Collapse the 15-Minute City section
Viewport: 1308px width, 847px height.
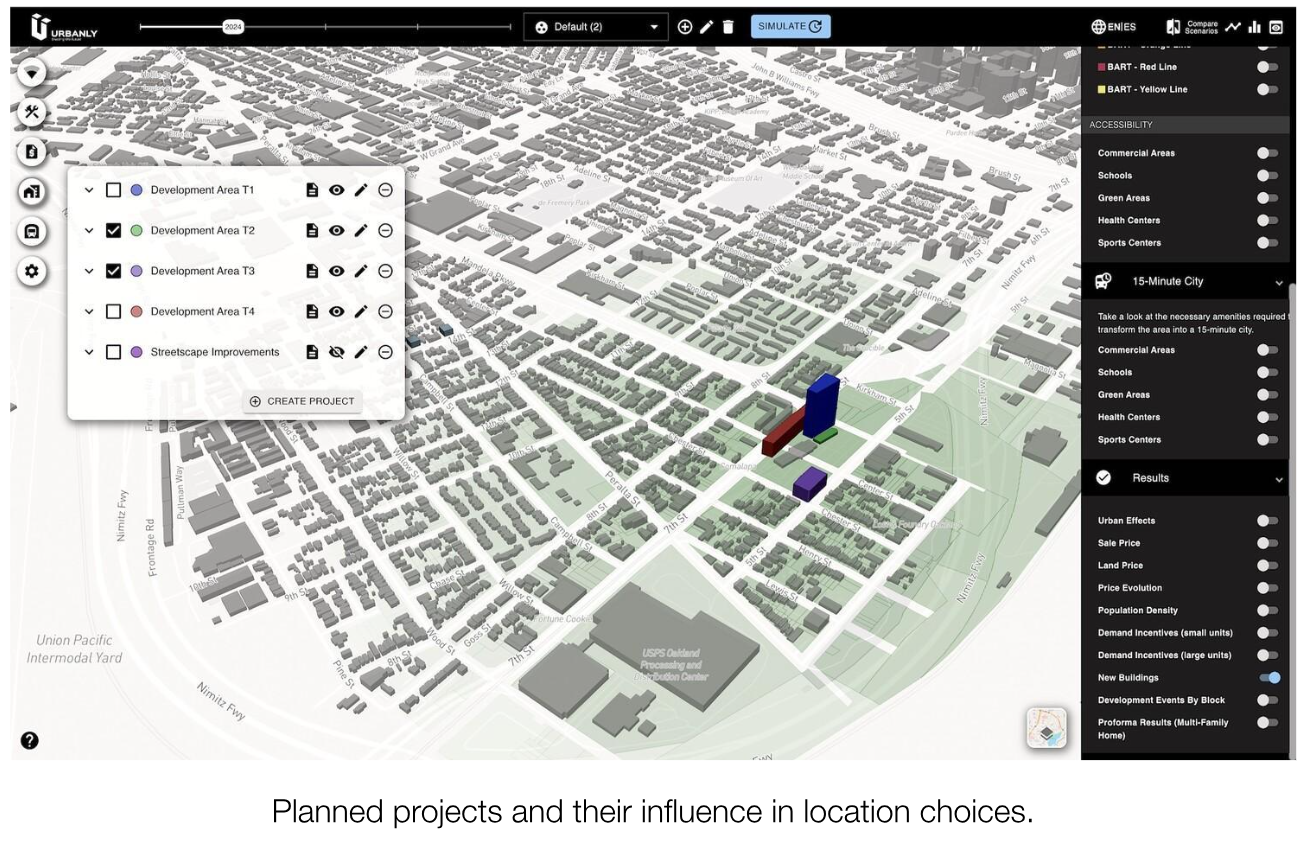[1277, 281]
